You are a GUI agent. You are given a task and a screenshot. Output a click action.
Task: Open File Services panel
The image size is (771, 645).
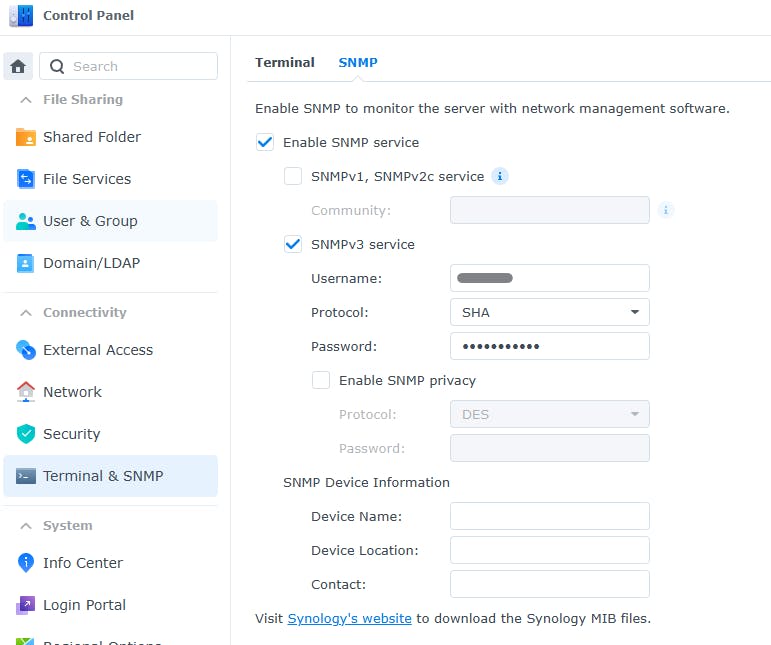click(86, 179)
